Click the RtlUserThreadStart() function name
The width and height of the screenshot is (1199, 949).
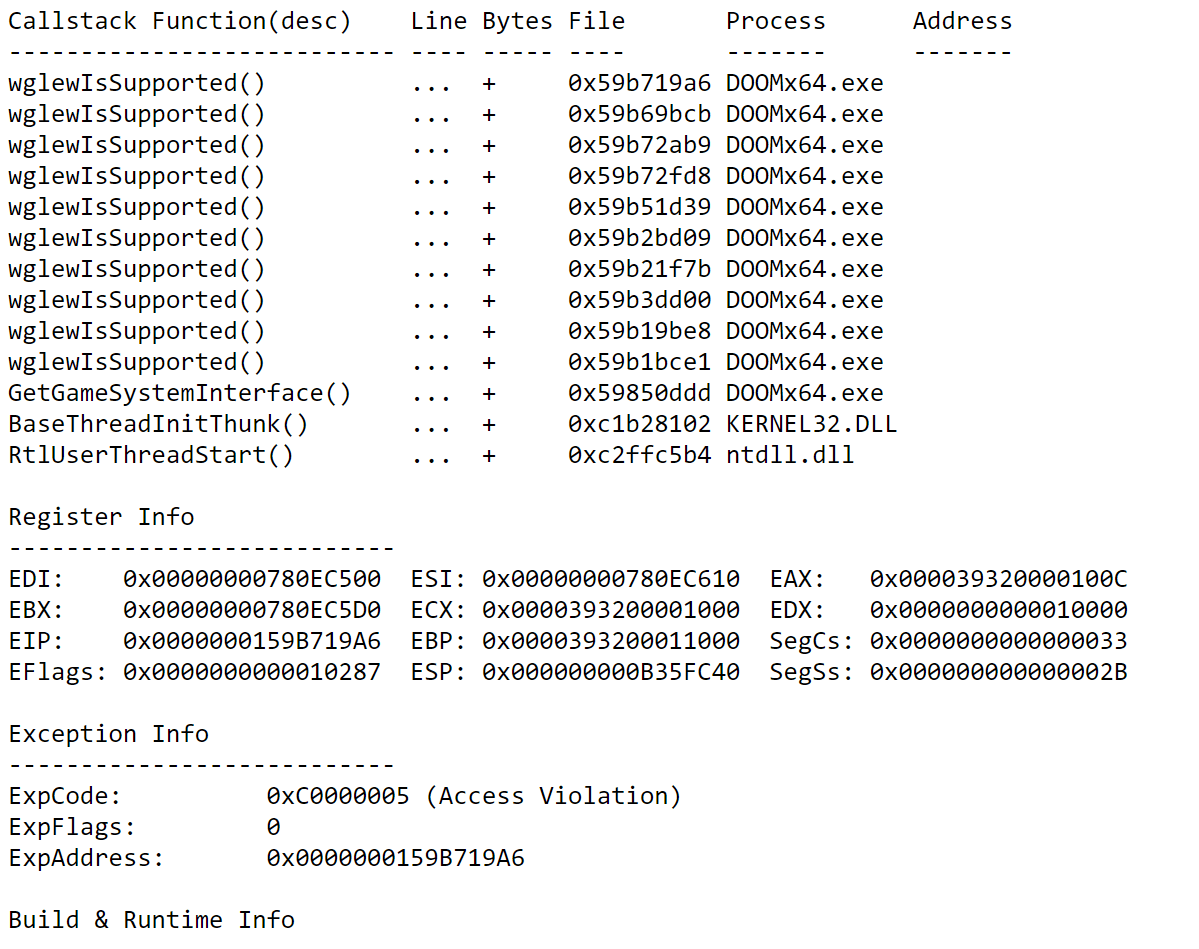[151, 455]
